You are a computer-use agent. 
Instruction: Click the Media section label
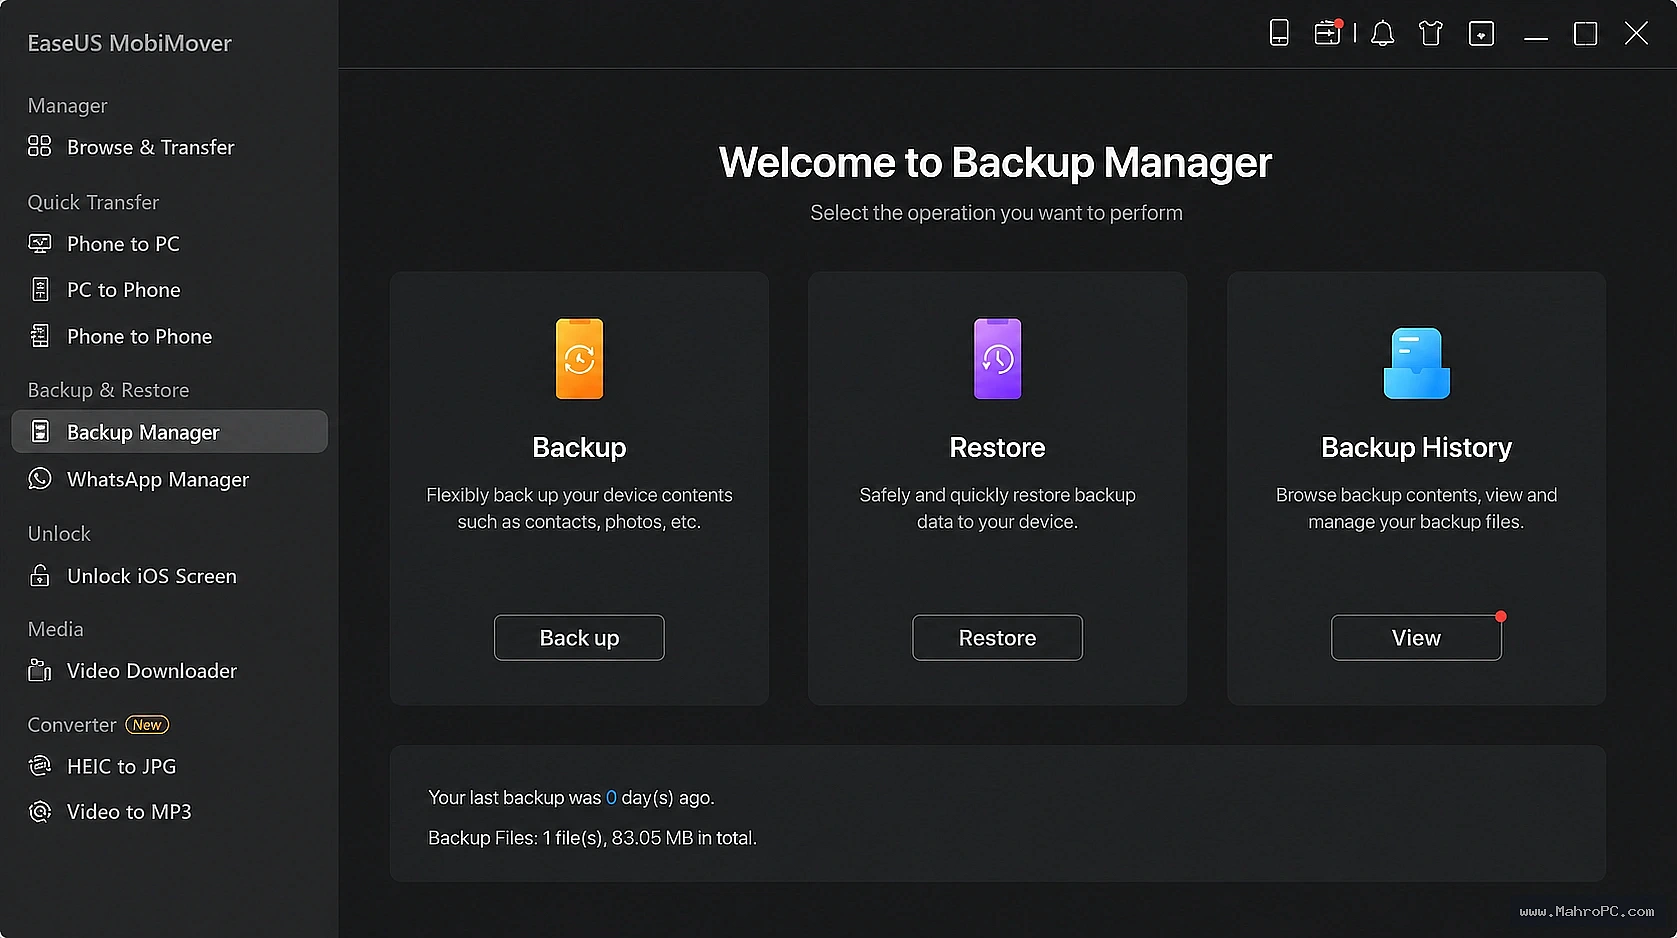click(55, 629)
